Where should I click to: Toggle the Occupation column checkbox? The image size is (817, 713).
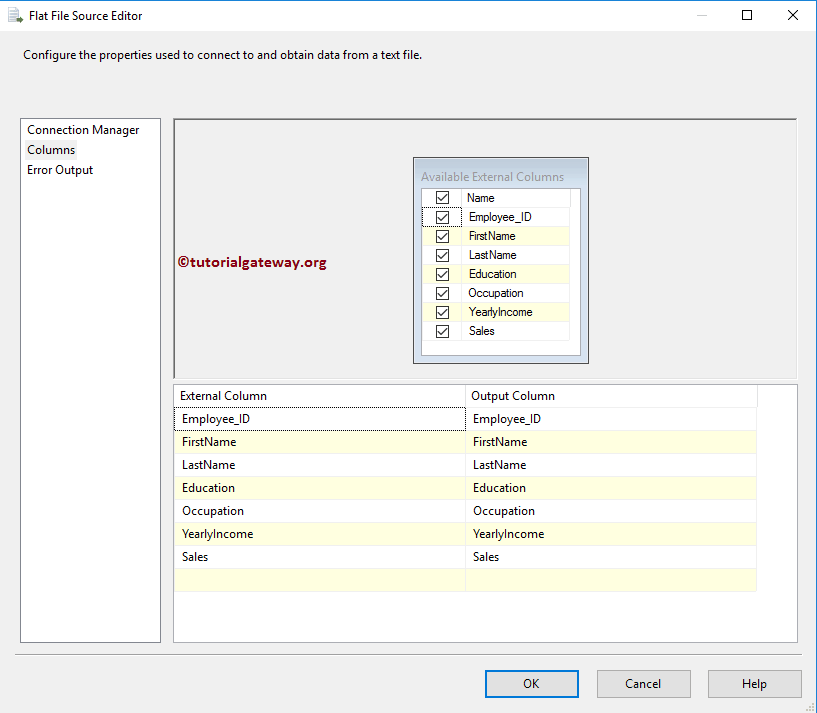(442, 292)
